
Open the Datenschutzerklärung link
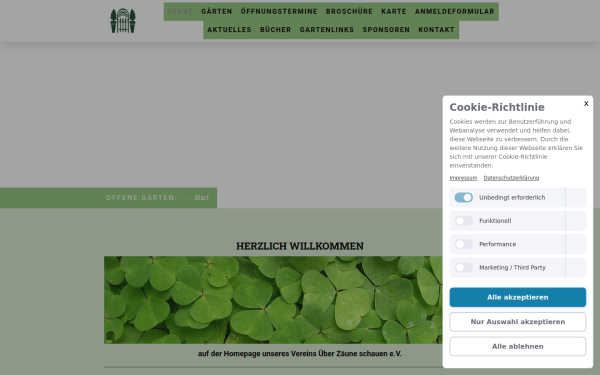coord(511,178)
